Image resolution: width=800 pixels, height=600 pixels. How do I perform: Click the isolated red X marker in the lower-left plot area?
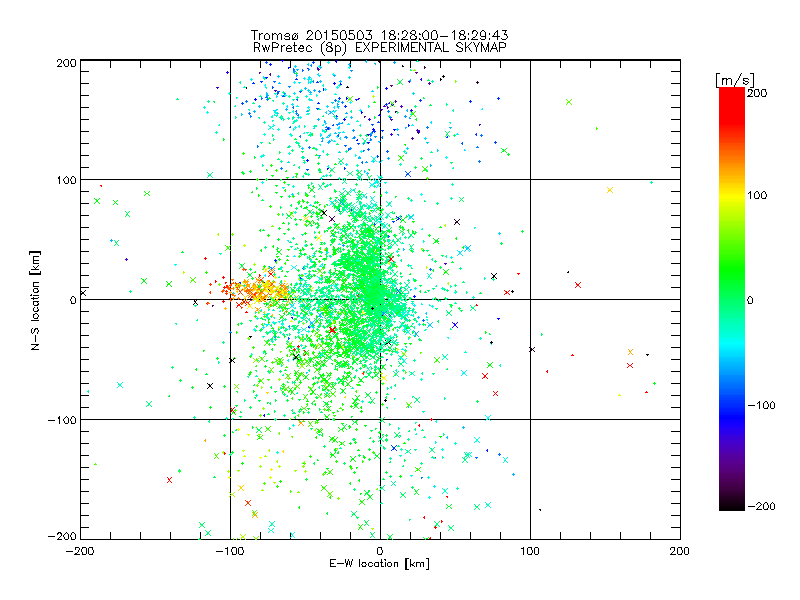pos(169,480)
